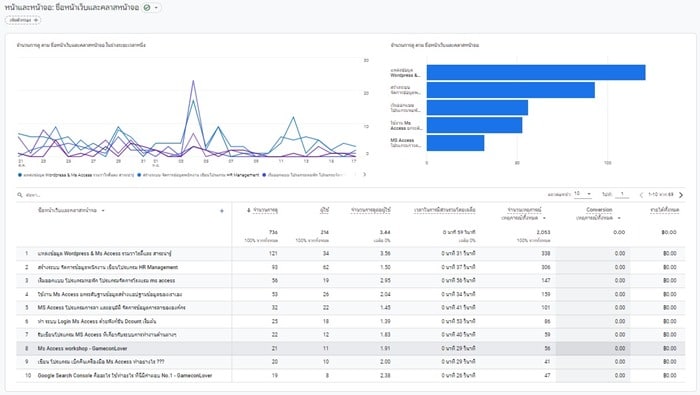Toggle the third dark purple legend series dot
Image resolution: width=700 pixels, height=395 pixels.
pyautogui.click(x=264, y=175)
